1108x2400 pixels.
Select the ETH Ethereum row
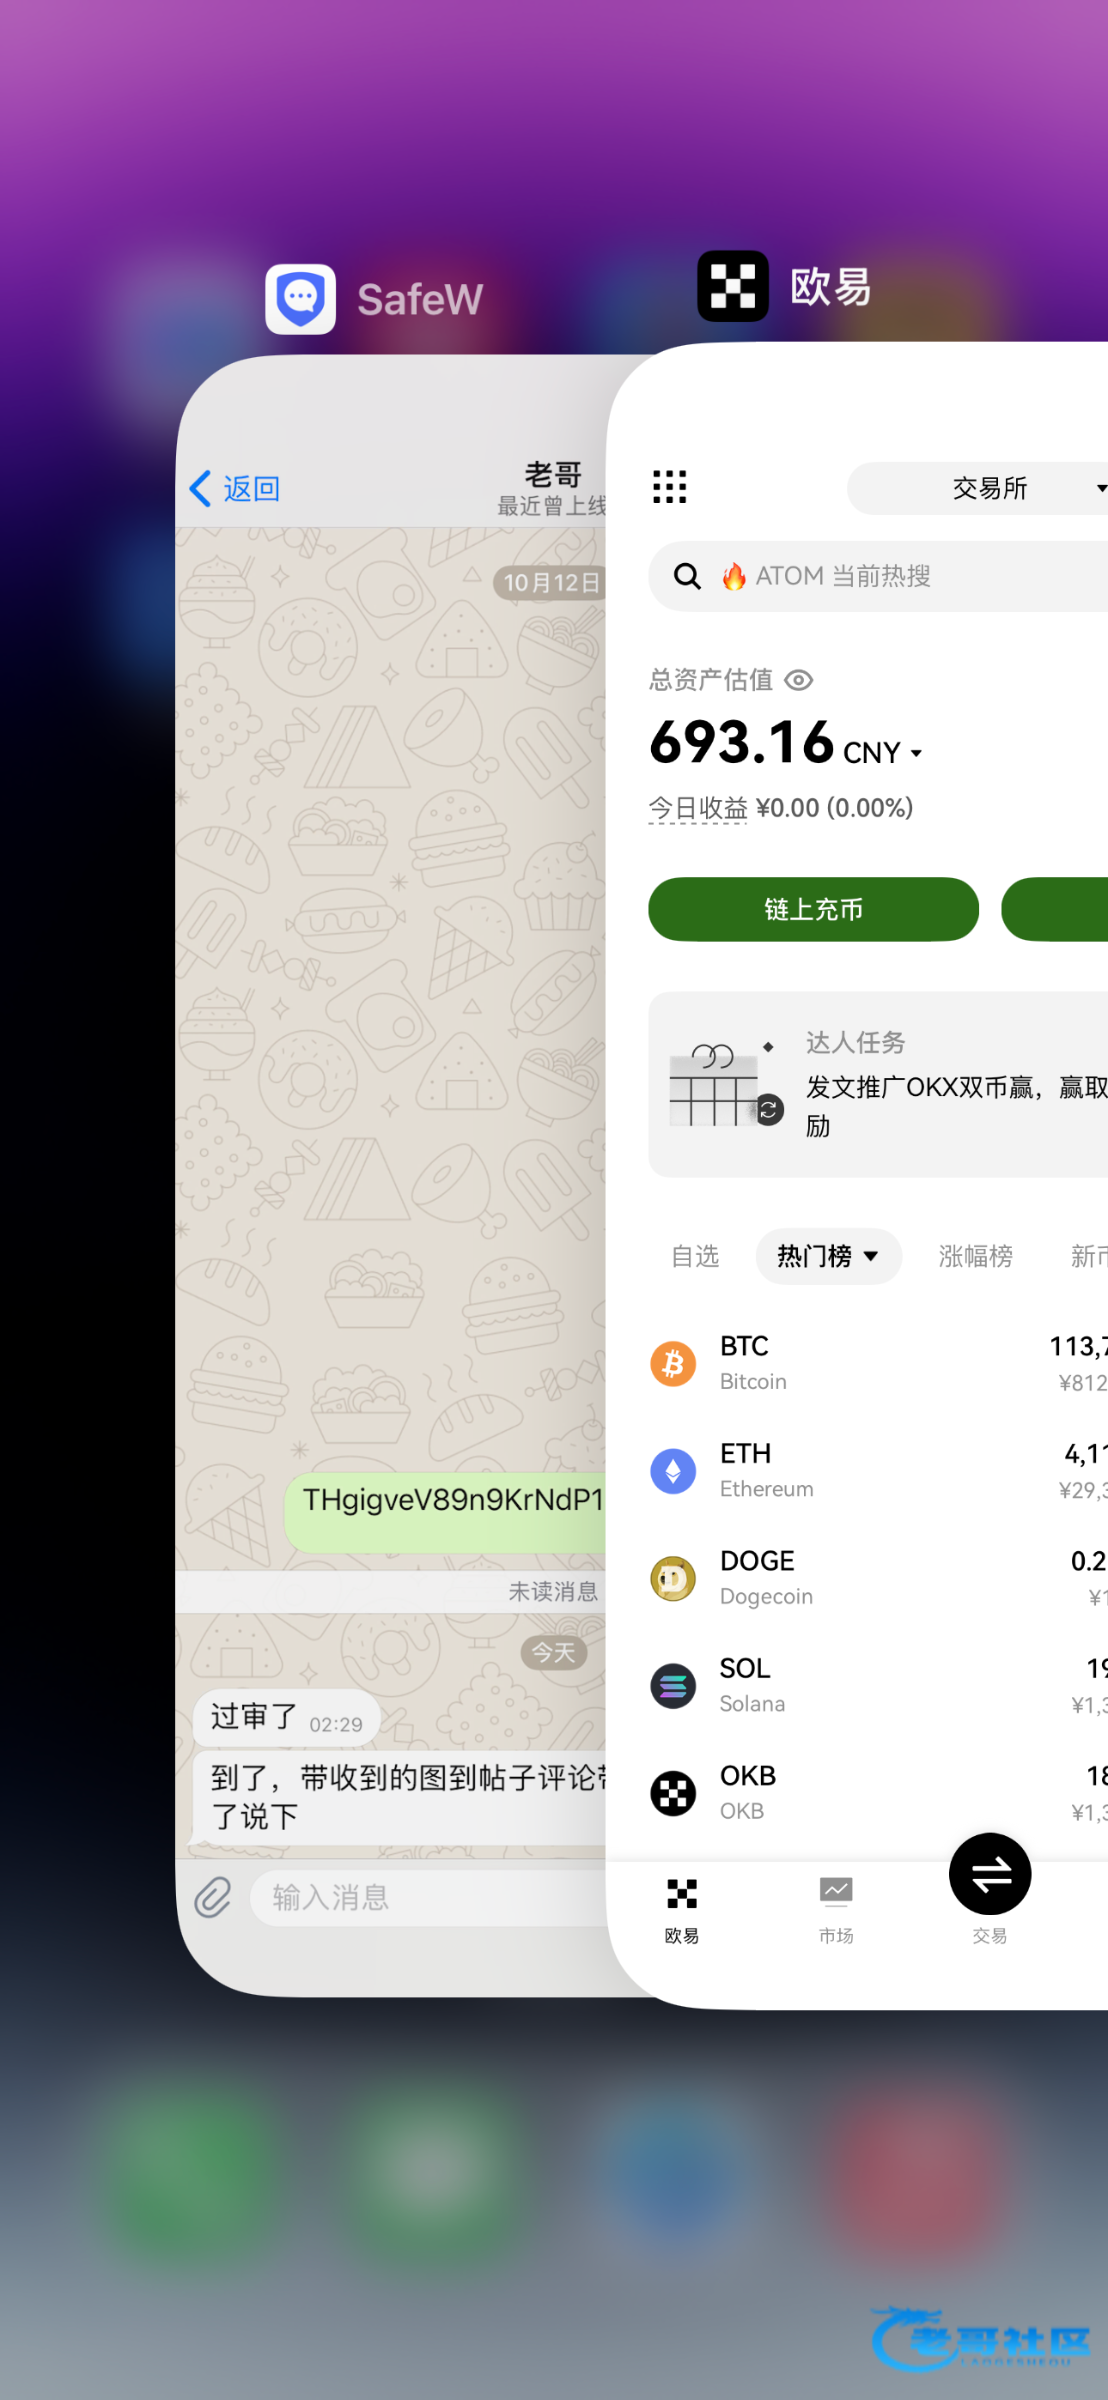click(878, 1471)
